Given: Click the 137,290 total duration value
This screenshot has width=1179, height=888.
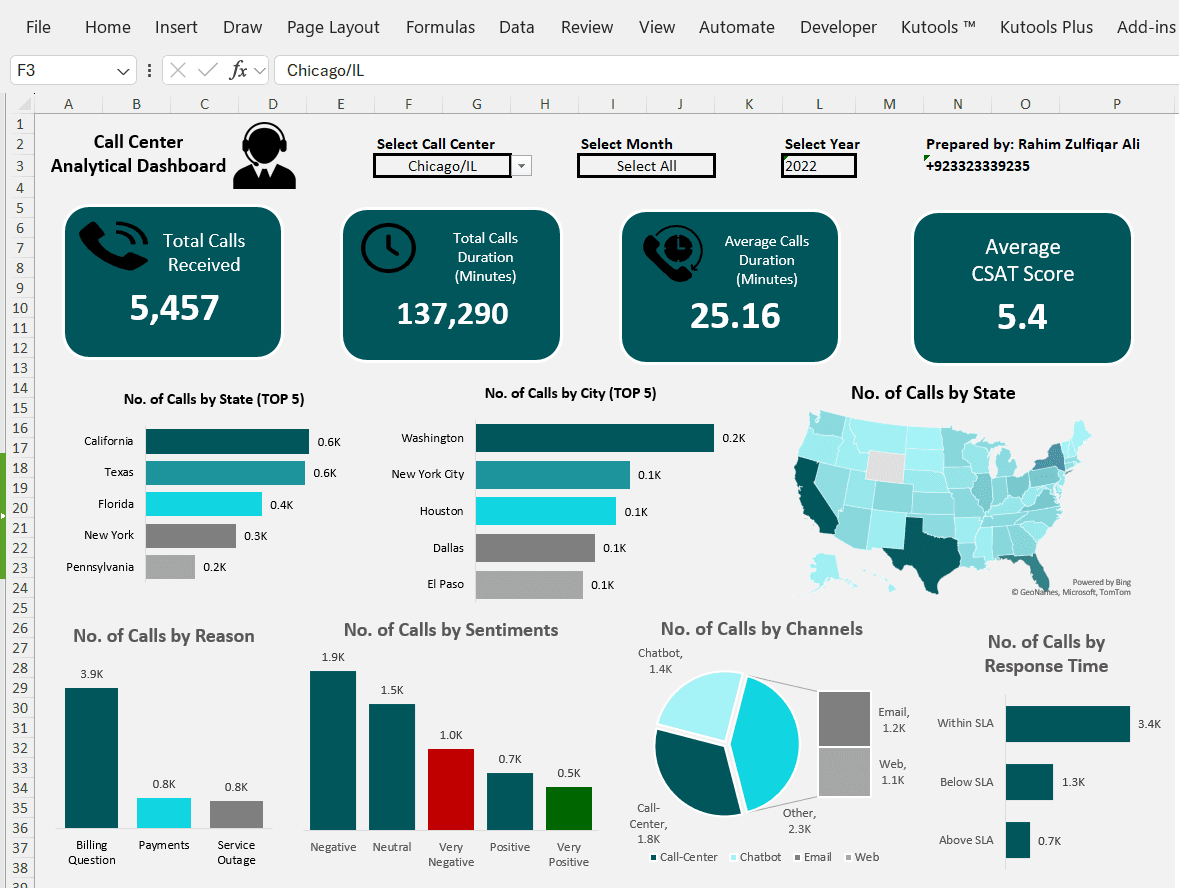Looking at the screenshot, I should pos(453,314).
